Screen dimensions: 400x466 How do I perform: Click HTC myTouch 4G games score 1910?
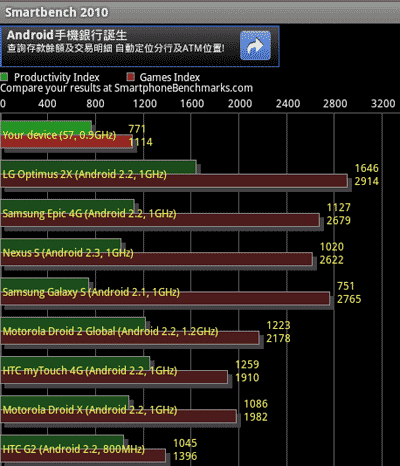coord(247,377)
